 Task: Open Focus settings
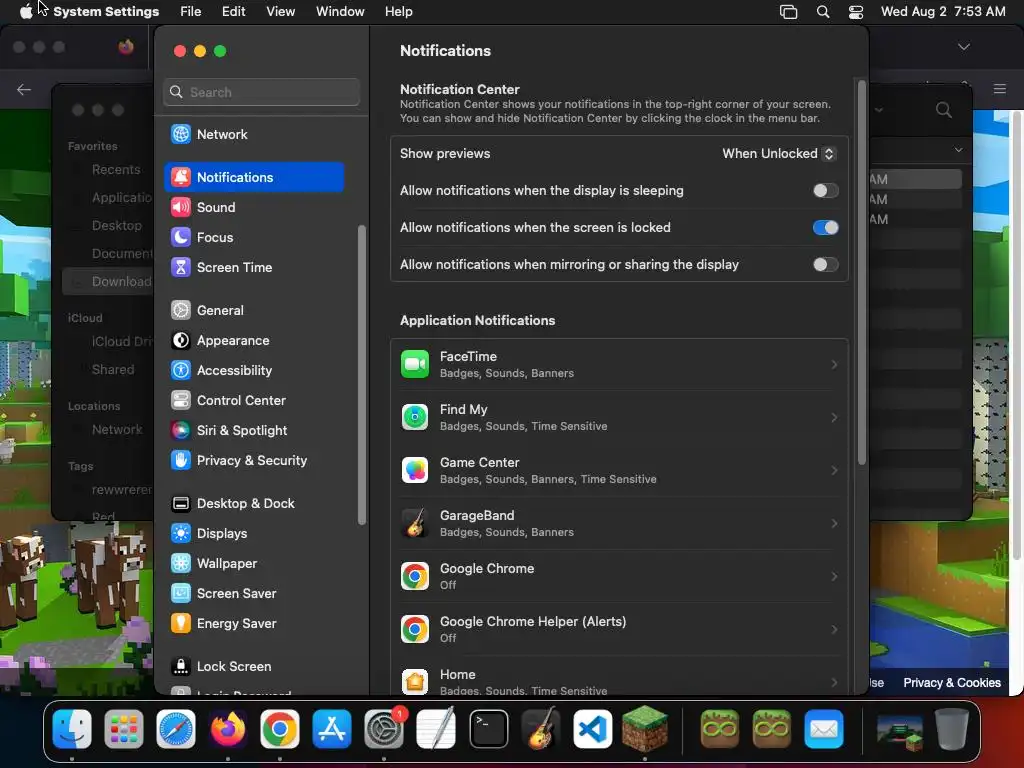click(254, 237)
